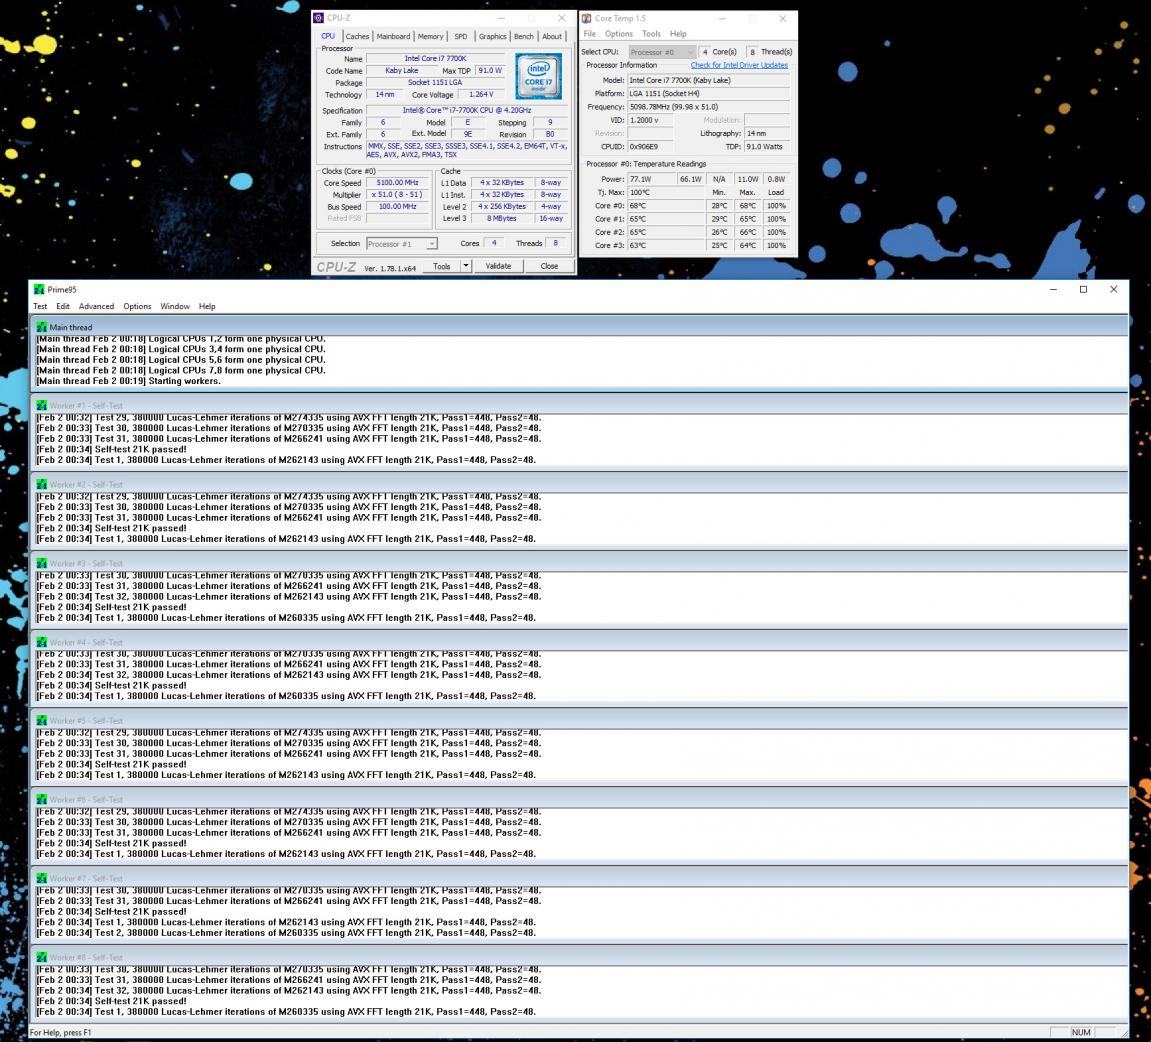This screenshot has height=1042, width=1151.
Task: Click the Validate button in CPU-Z
Action: click(498, 266)
